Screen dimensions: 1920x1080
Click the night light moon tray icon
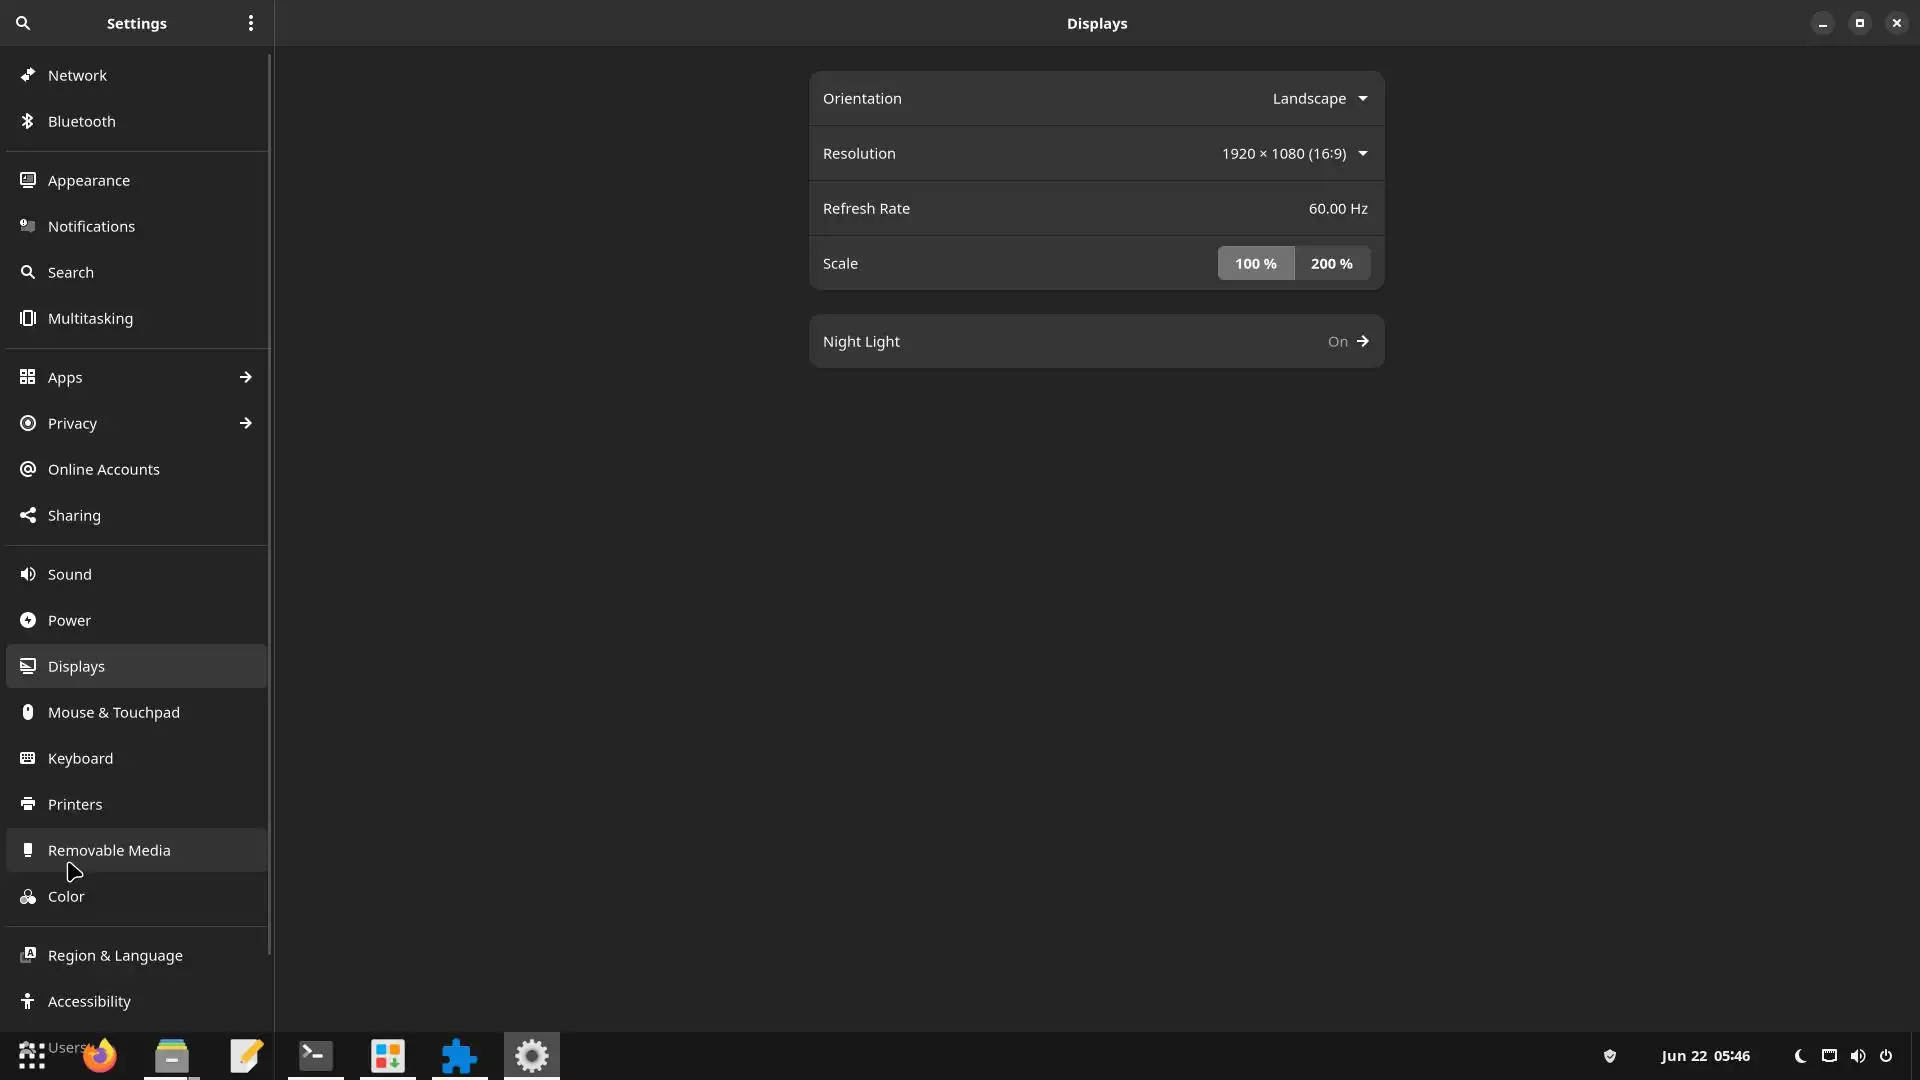pos(1800,1056)
